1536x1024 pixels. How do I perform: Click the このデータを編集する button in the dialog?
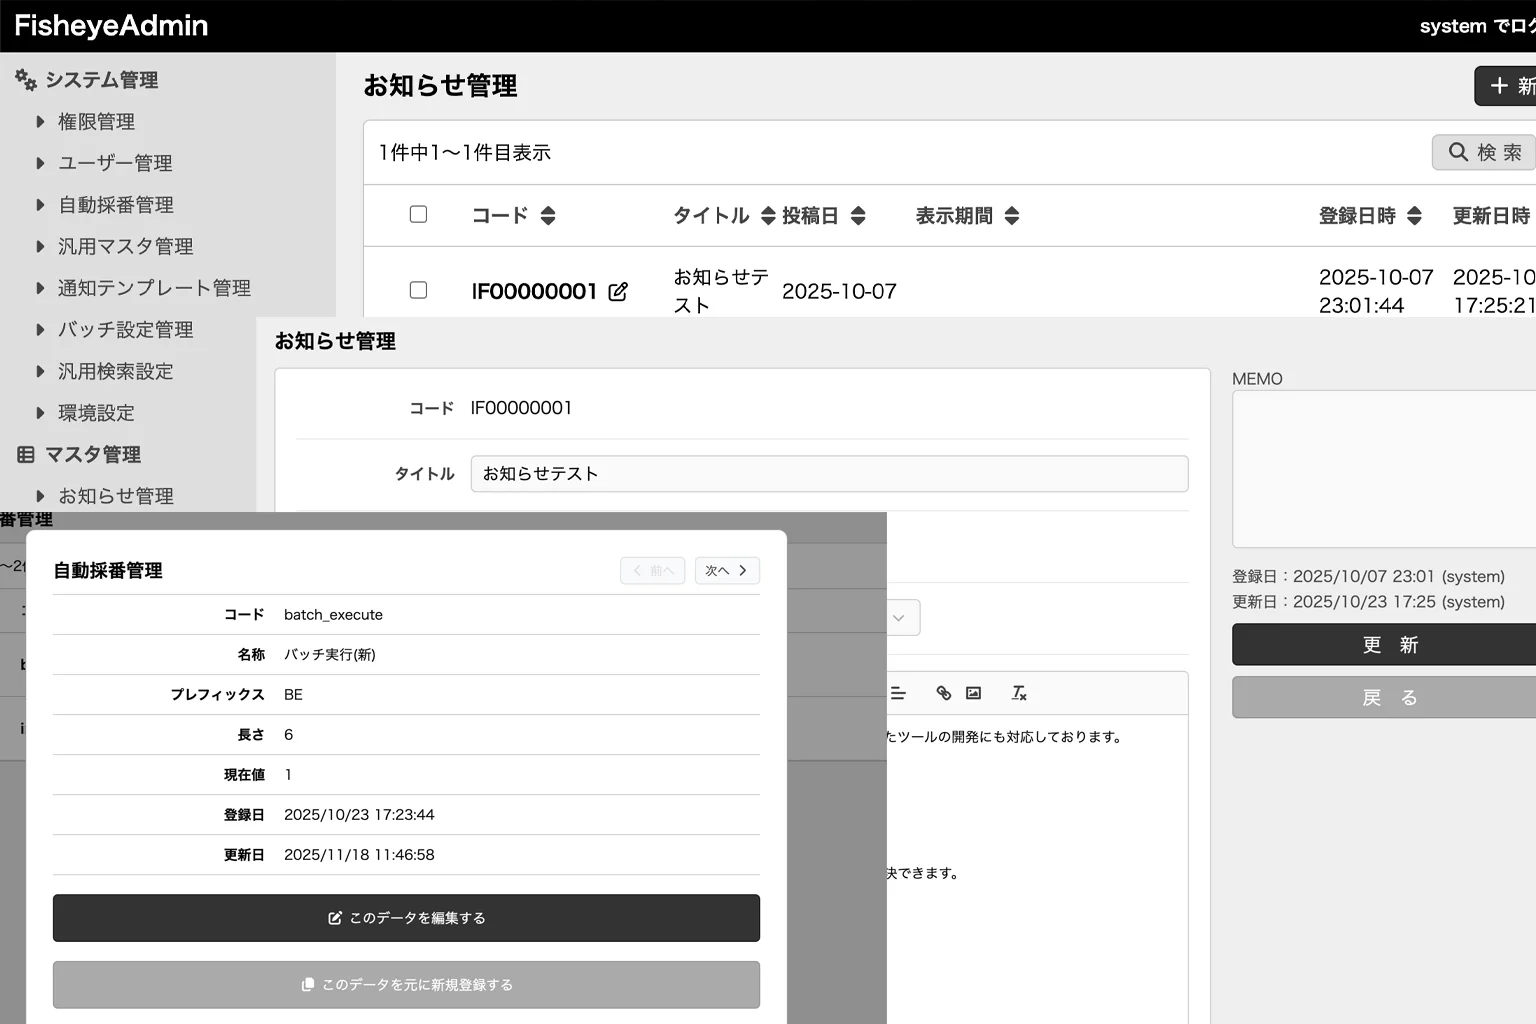[x=406, y=917]
